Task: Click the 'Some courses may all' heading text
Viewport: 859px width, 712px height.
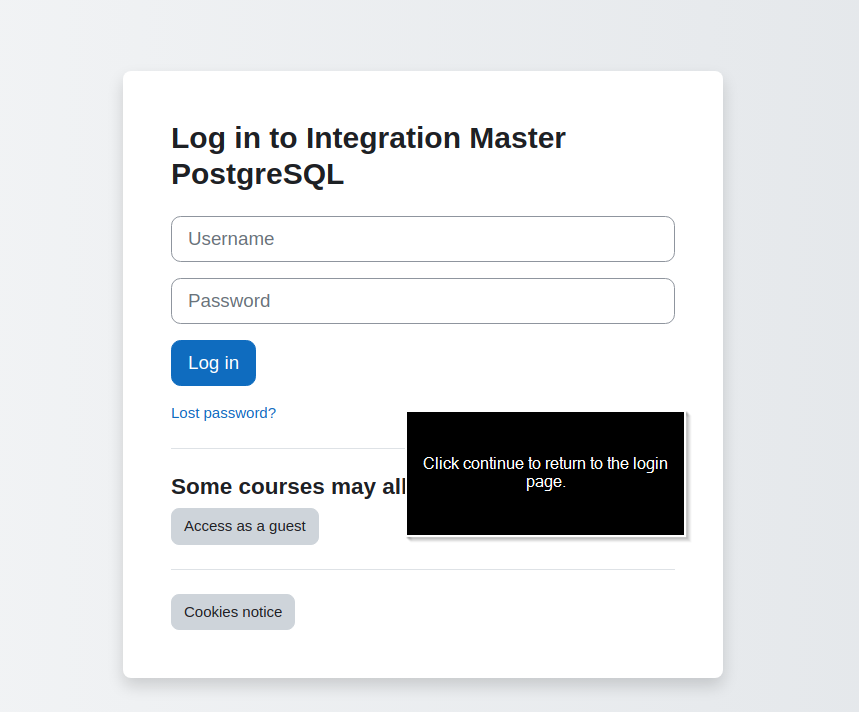Action: [x=289, y=486]
